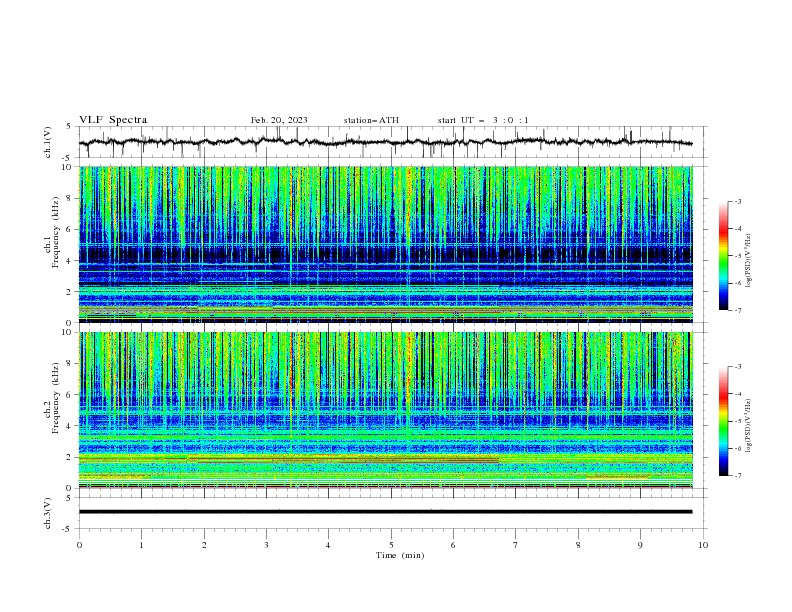Click the "ch.1(V)" axis label

pos(48,142)
